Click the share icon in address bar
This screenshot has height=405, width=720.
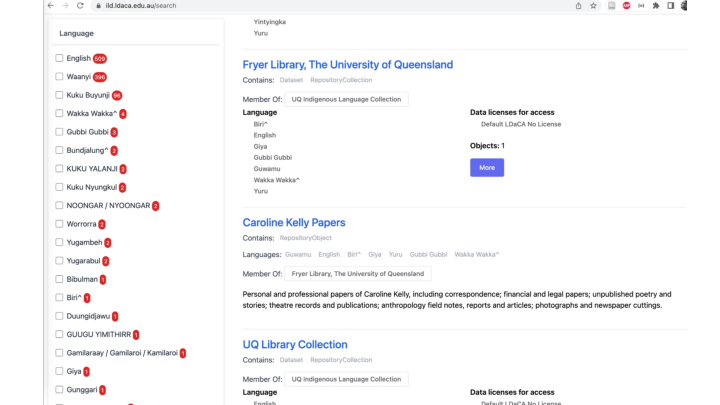579,6
